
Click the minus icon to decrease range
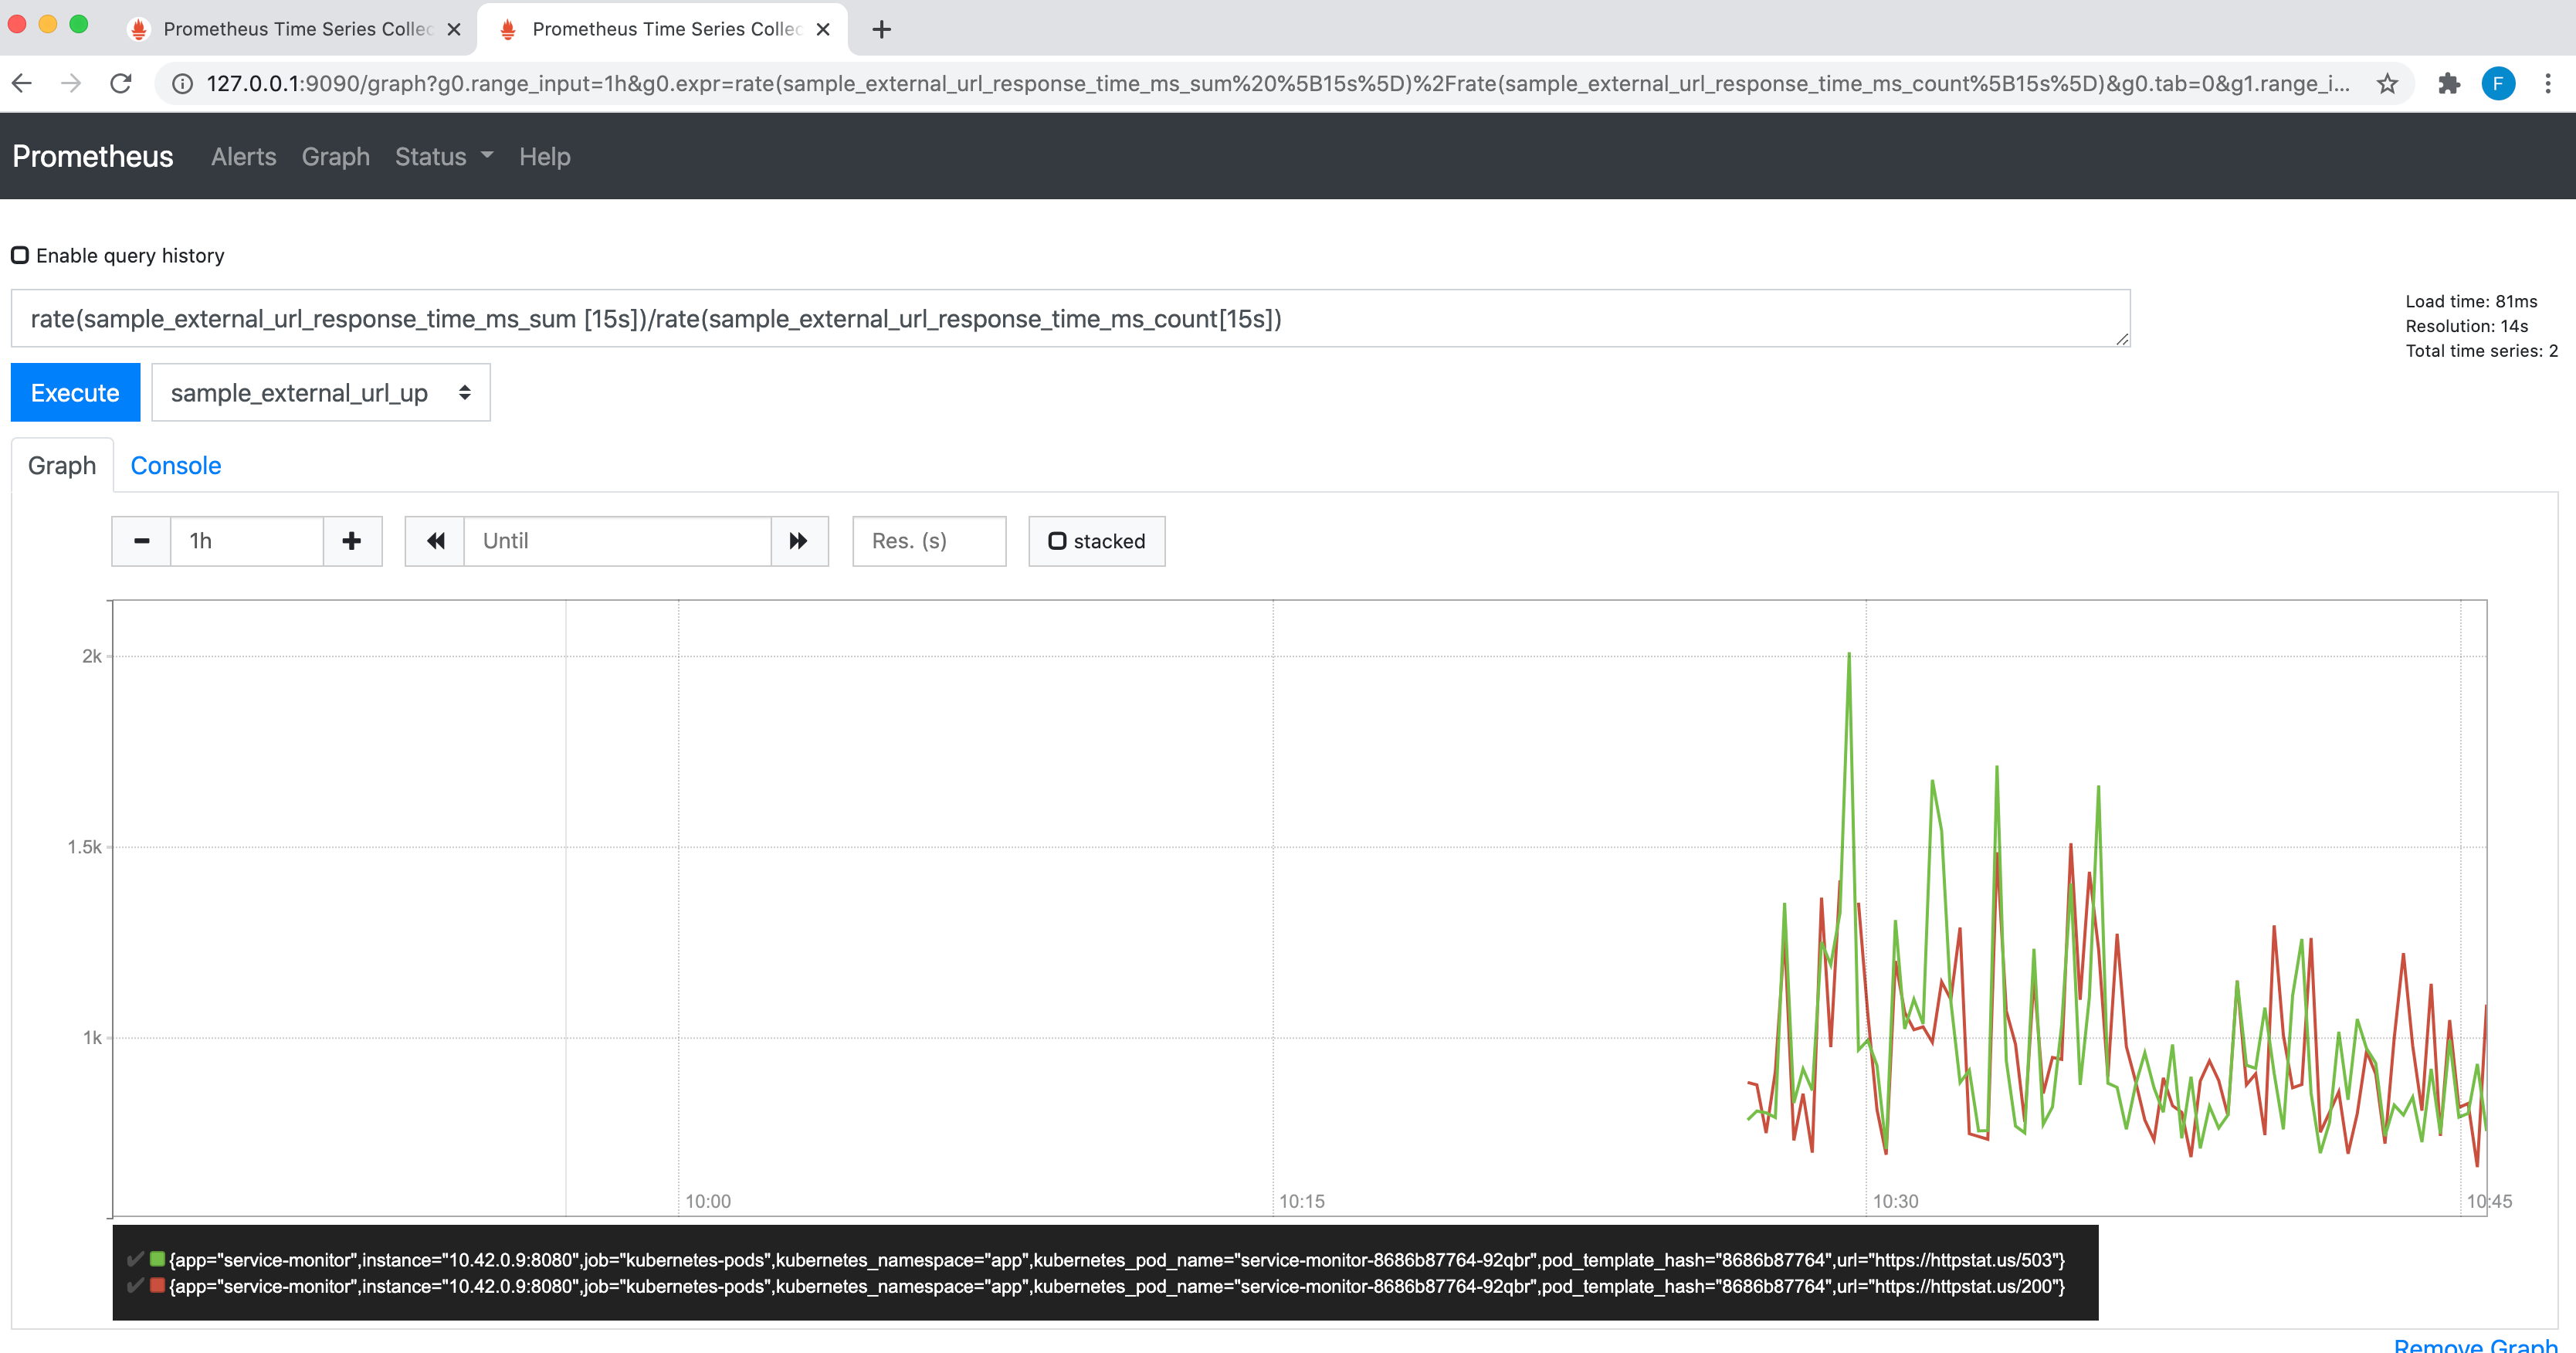click(141, 541)
